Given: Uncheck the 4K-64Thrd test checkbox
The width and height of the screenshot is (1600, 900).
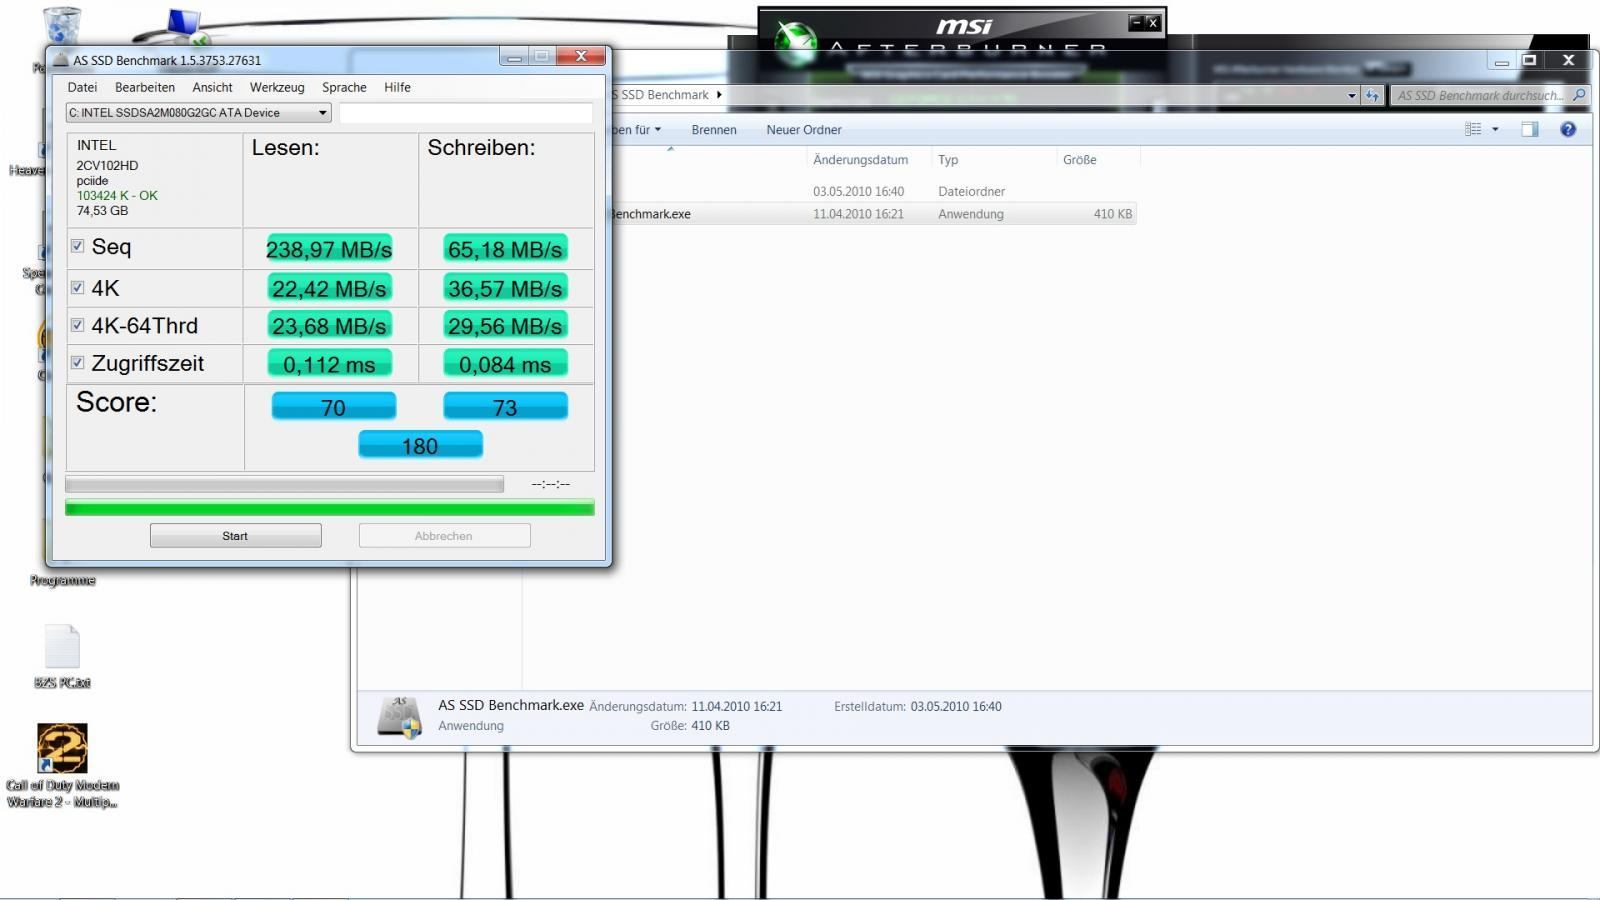Looking at the screenshot, I should click(x=77, y=325).
